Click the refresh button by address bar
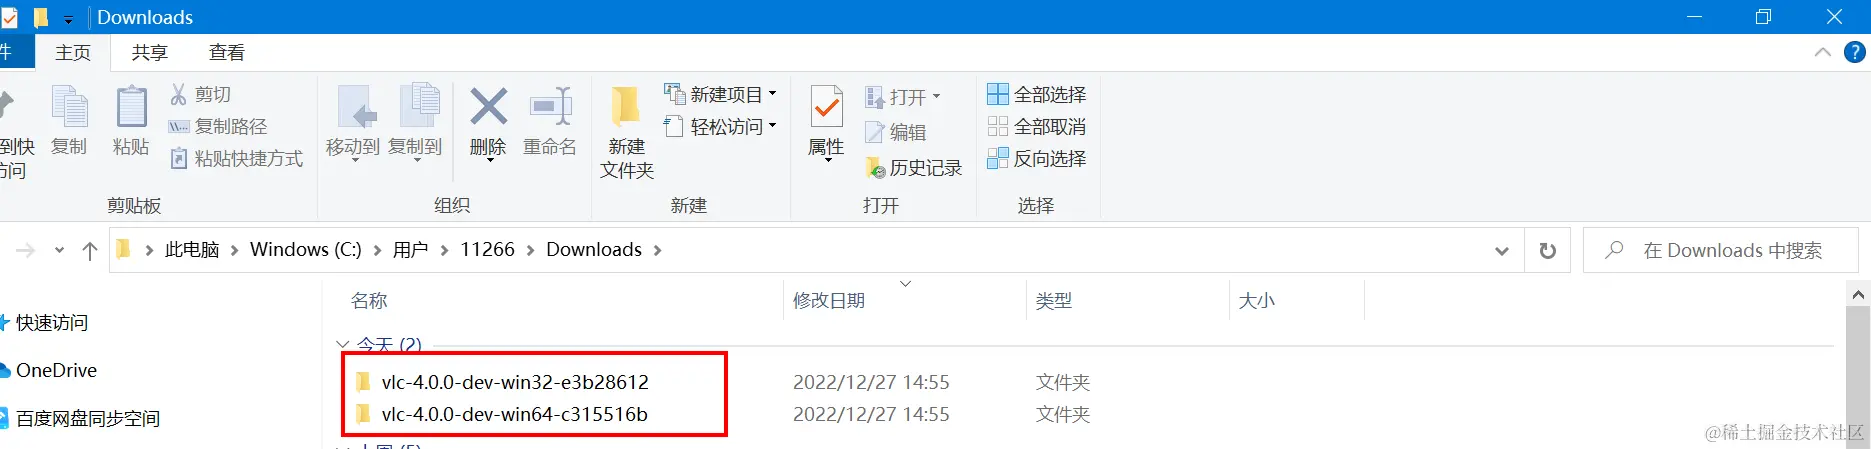 click(1548, 251)
